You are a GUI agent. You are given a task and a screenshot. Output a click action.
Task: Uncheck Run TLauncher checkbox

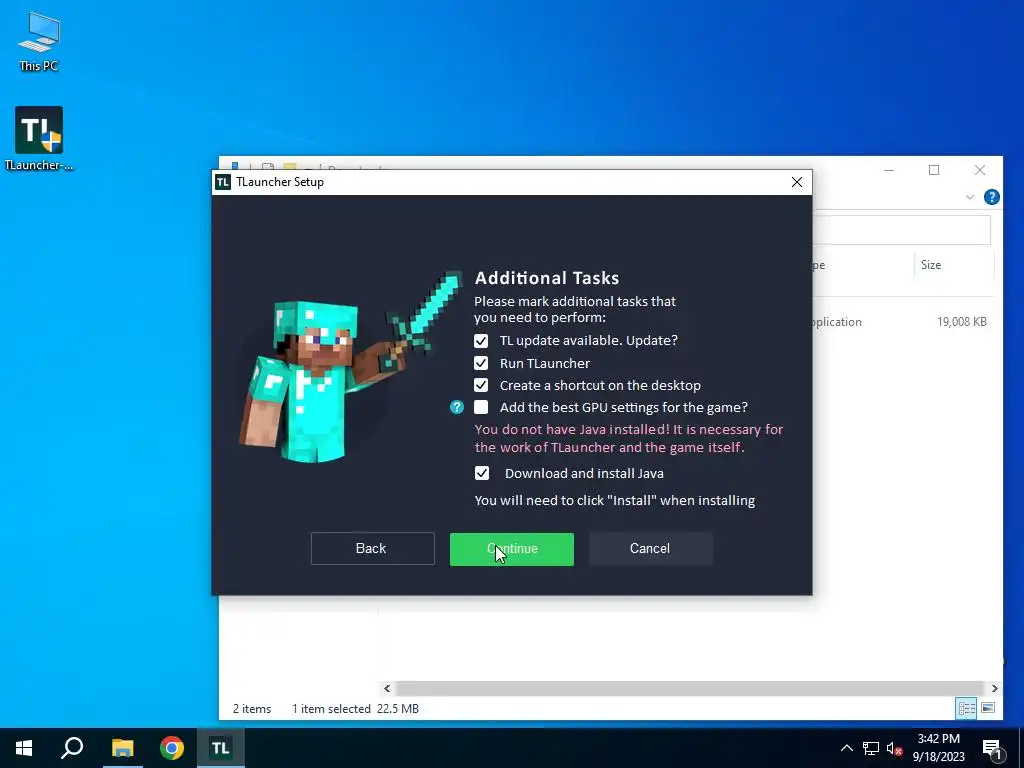(x=481, y=363)
